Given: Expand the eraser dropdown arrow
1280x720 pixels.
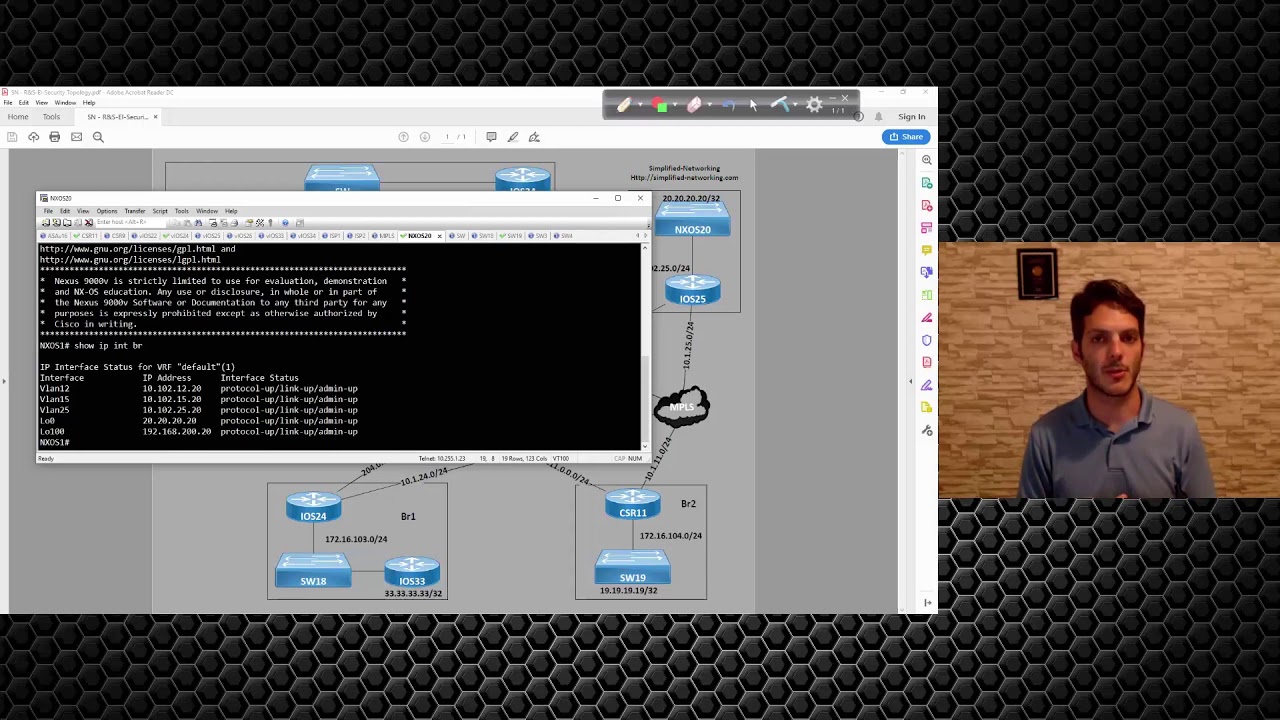Looking at the screenshot, I should click(709, 106).
